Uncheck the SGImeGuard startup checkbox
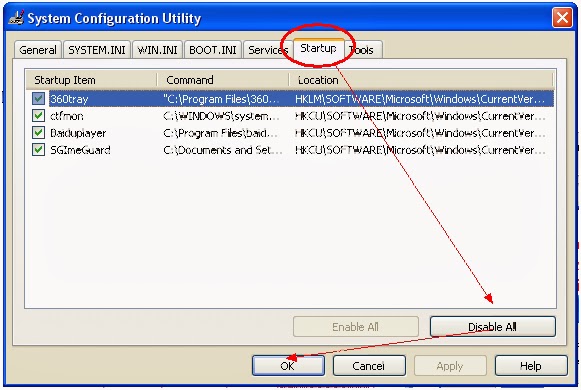The width and height of the screenshot is (581, 390). tap(38, 150)
